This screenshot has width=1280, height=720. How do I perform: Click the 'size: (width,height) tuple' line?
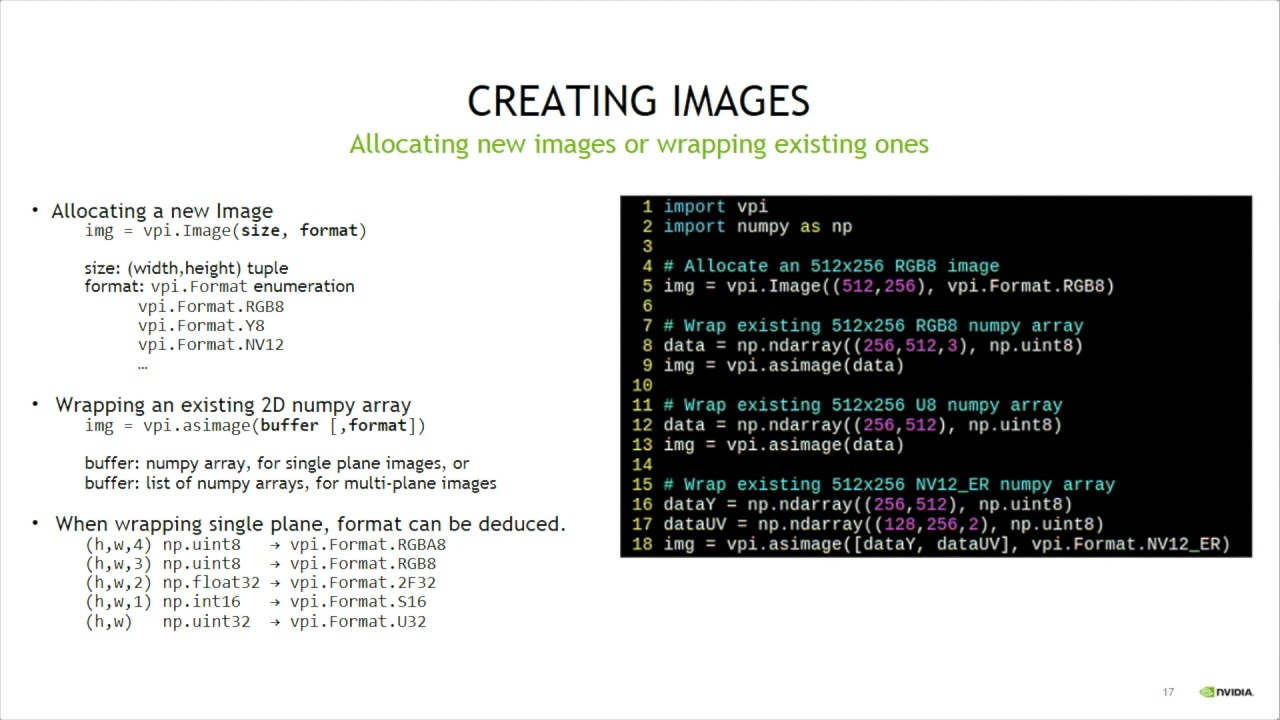pyautogui.click(x=186, y=268)
